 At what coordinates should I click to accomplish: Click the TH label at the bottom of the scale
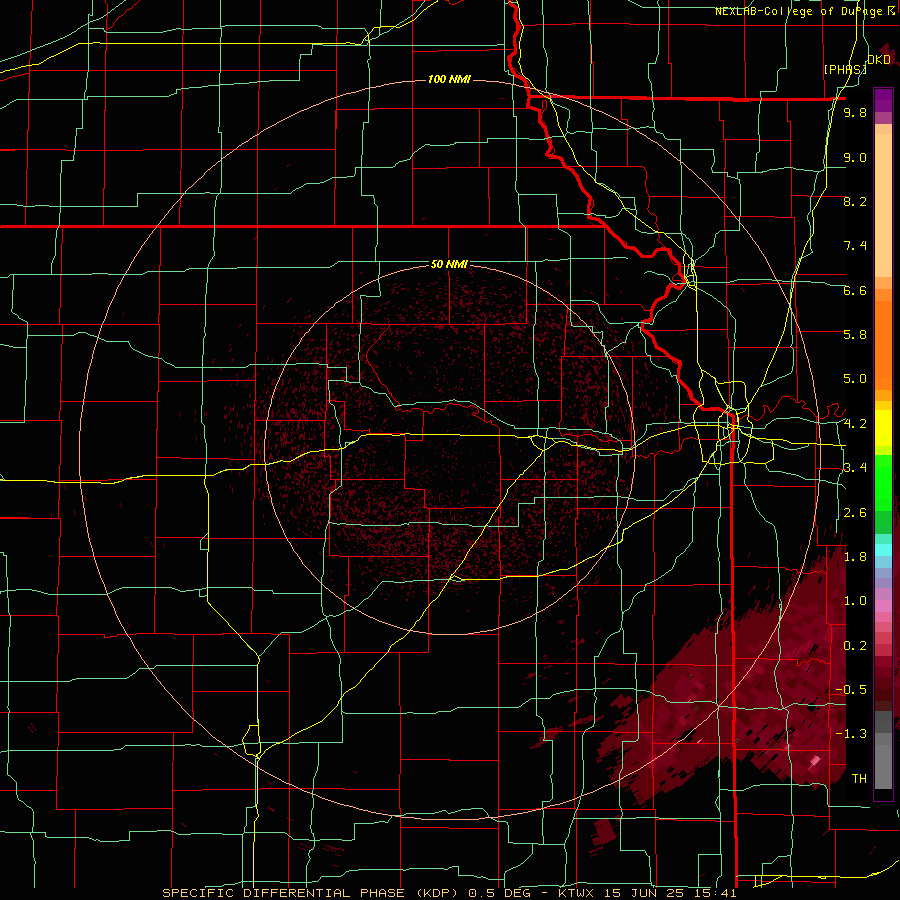[859, 779]
